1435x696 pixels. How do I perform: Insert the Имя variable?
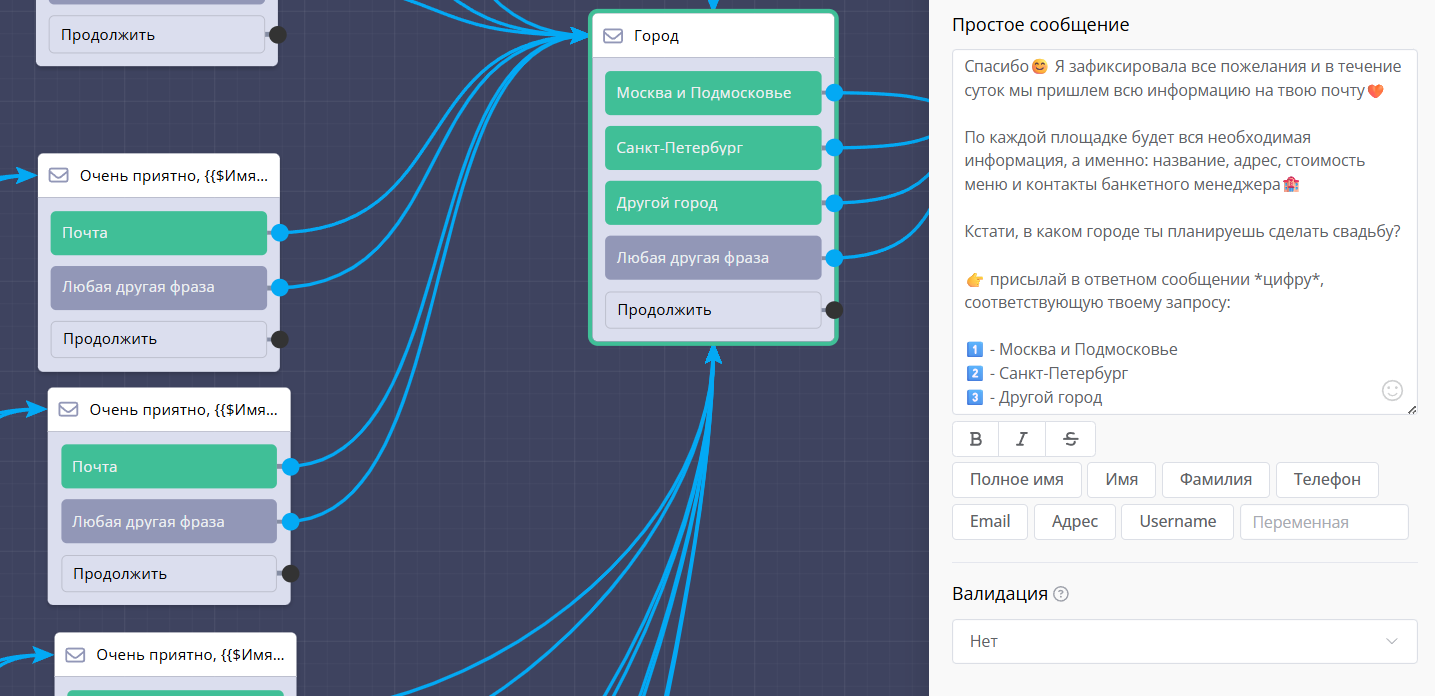point(1121,480)
